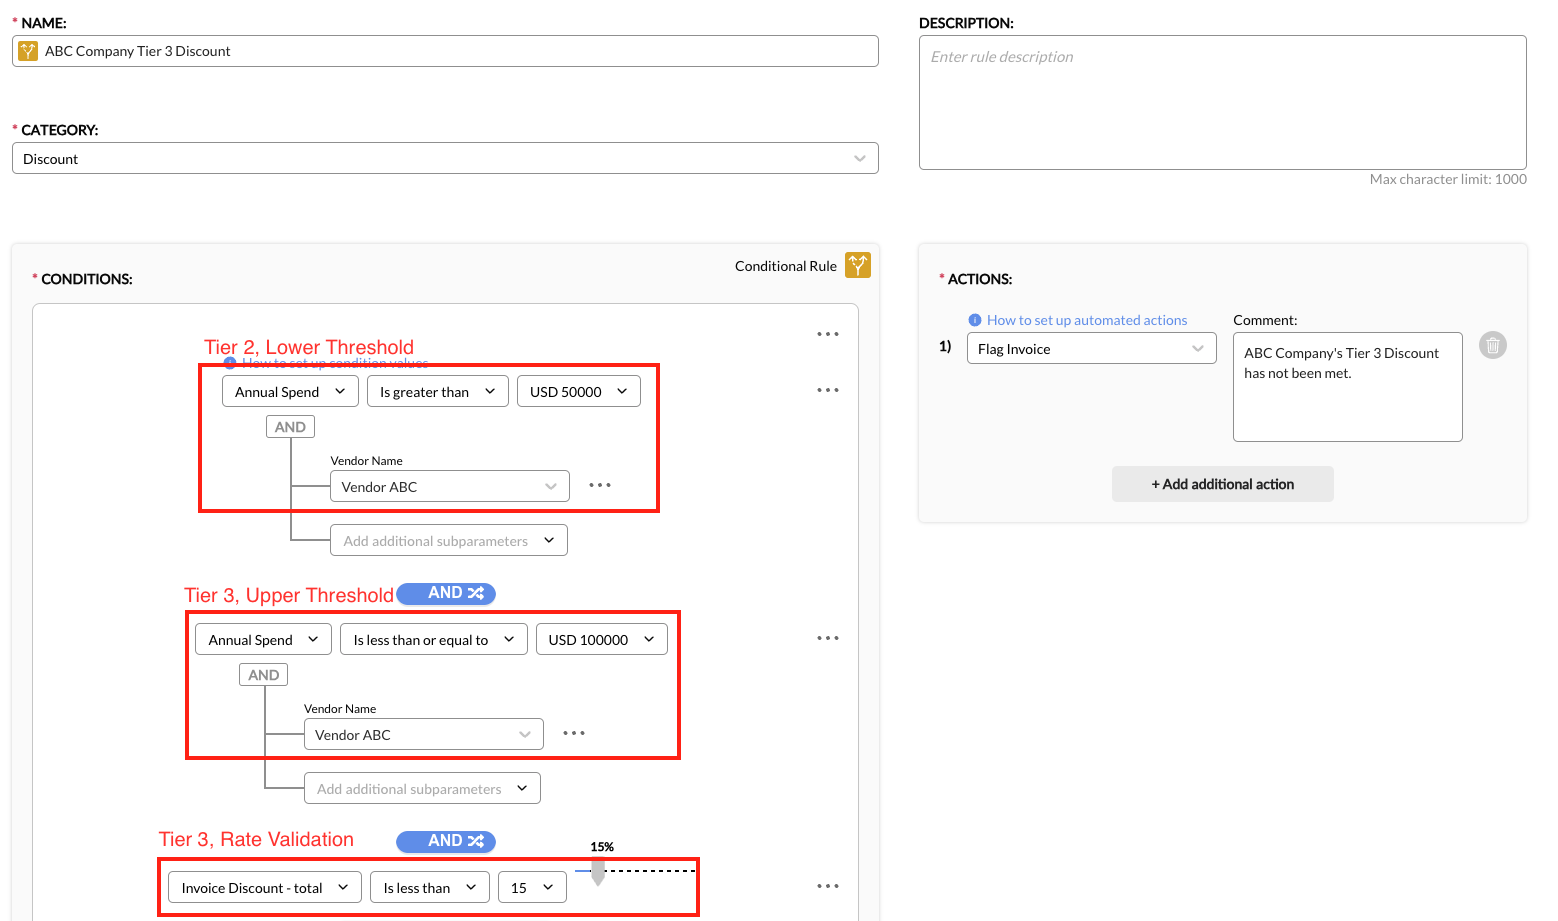Click the Add additional action button
The height and width of the screenshot is (921, 1558).
pos(1222,484)
